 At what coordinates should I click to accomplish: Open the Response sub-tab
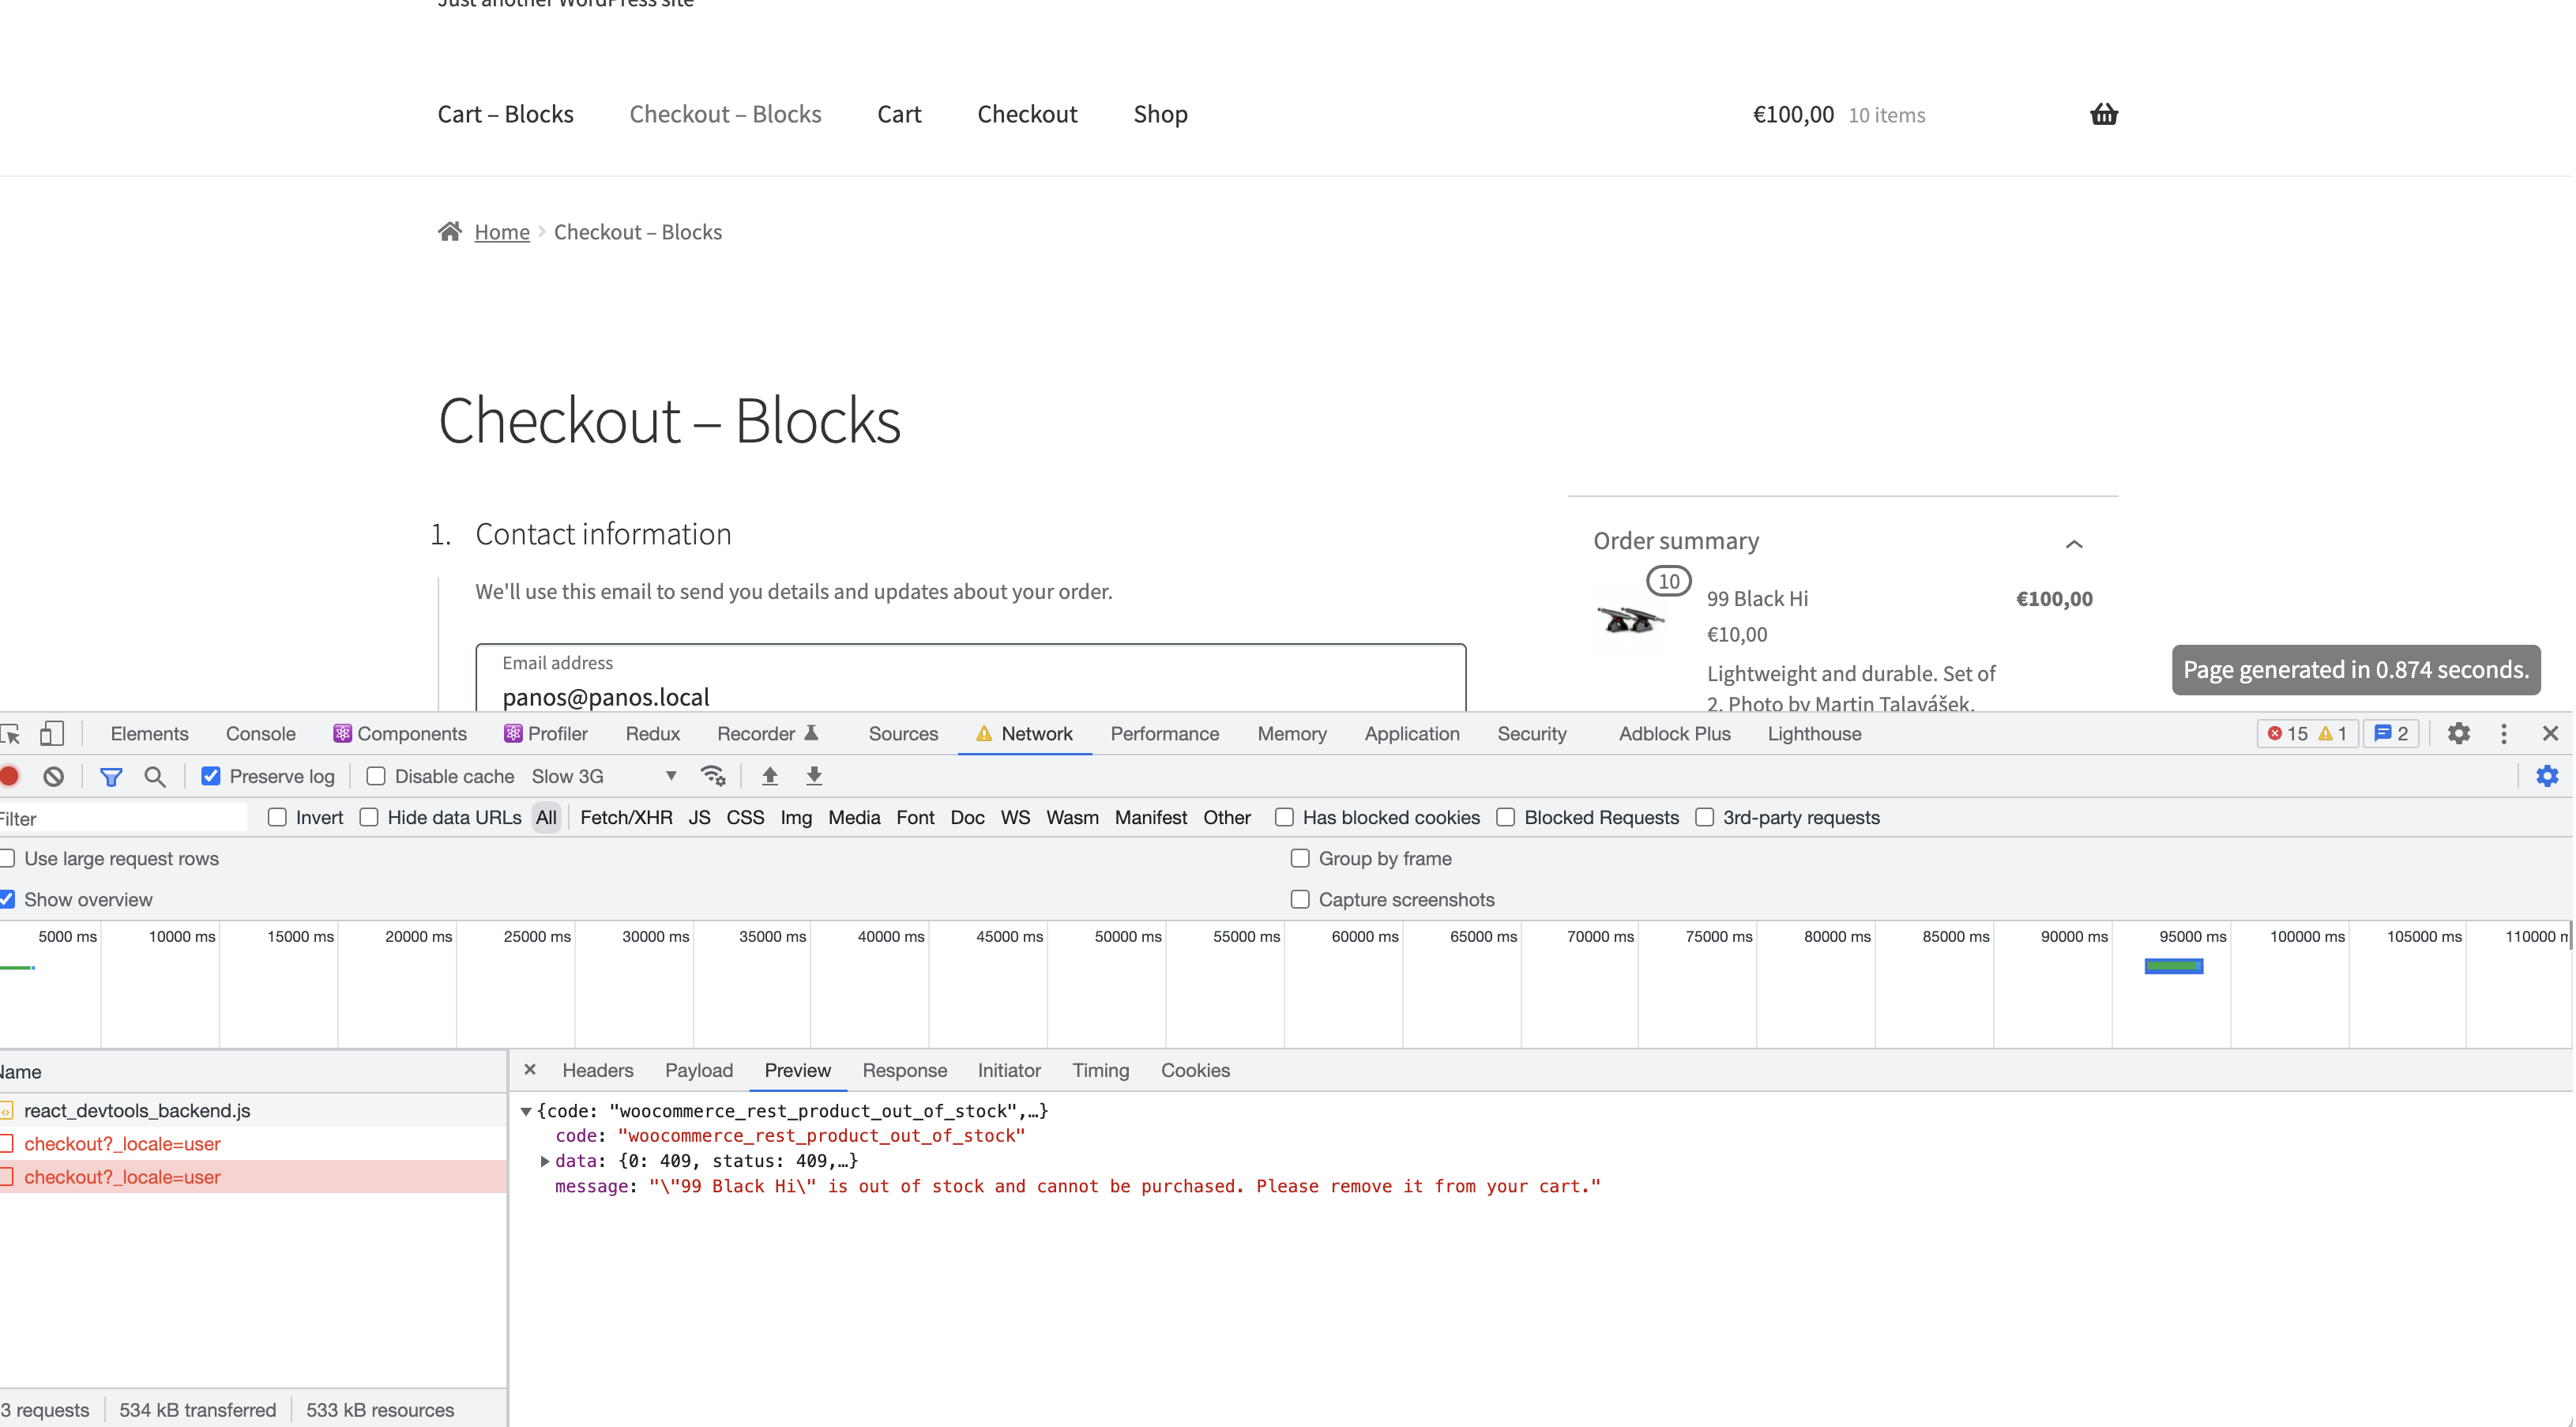coord(904,1070)
